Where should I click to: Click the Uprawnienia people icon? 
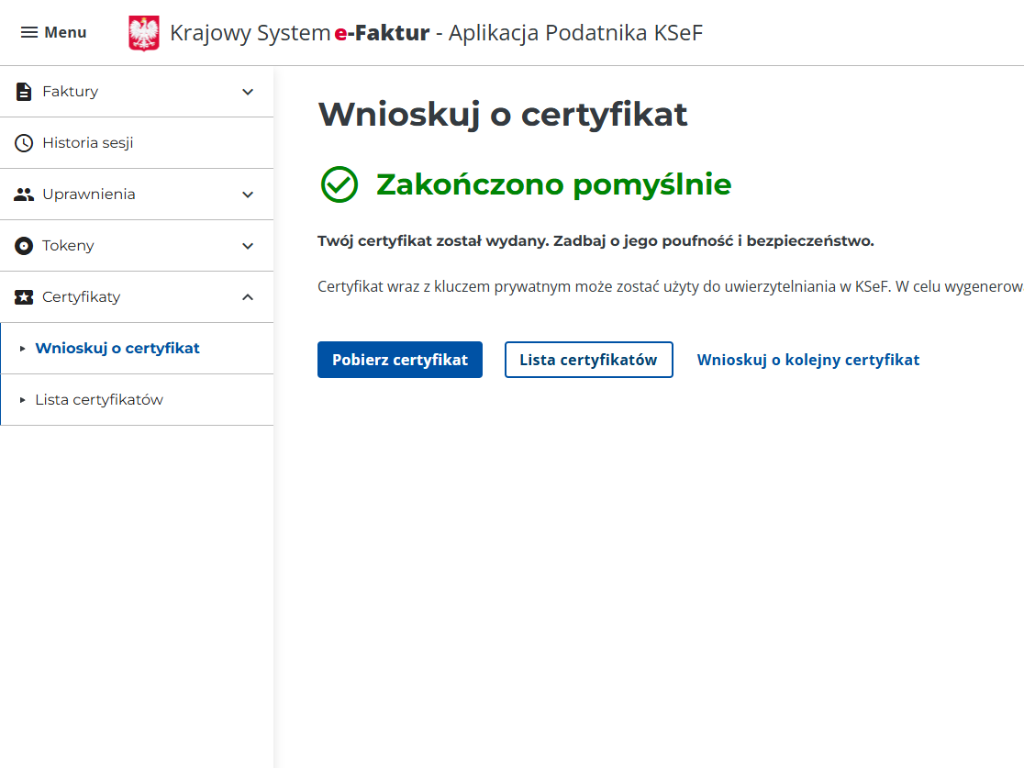point(24,195)
